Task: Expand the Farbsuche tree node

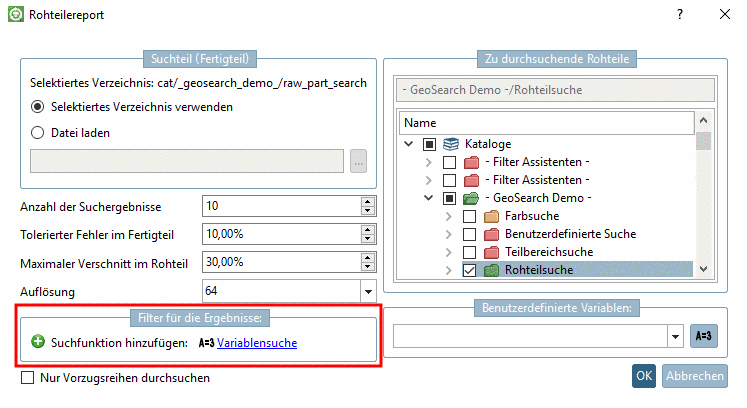Action: (x=449, y=216)
